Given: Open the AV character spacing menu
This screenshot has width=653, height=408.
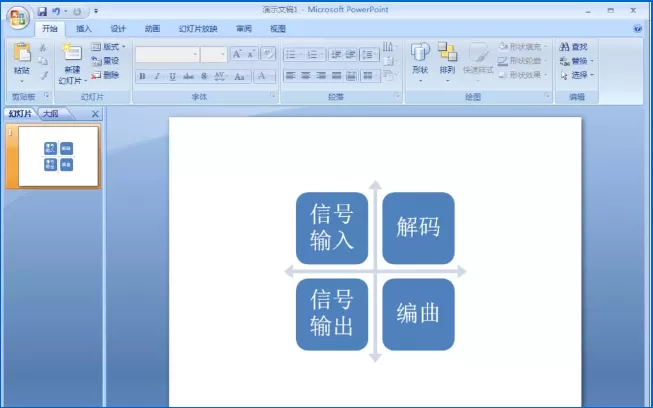Looking at the screenshot, I should coord(220,76).
